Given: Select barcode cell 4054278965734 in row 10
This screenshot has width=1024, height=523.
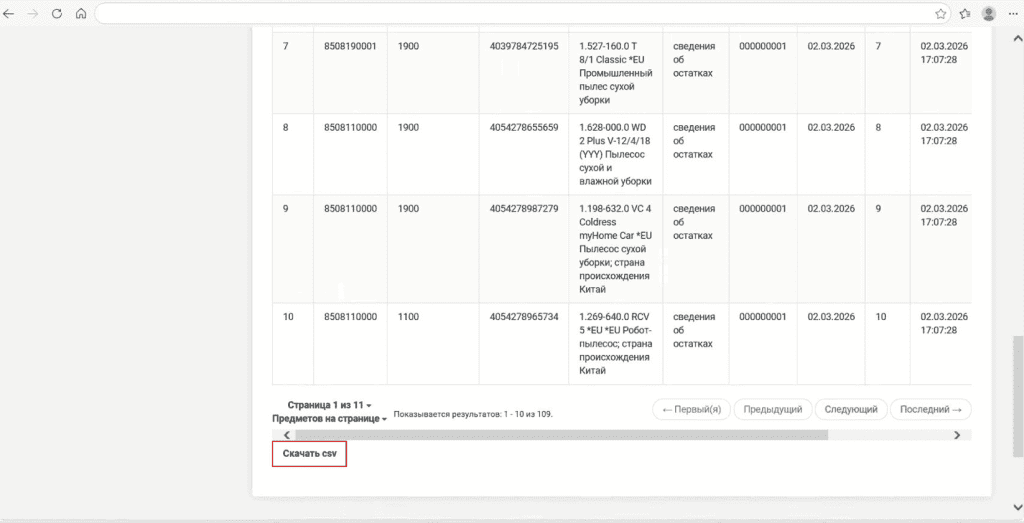Looking at the screenshot, I should [x=524, y=317].
